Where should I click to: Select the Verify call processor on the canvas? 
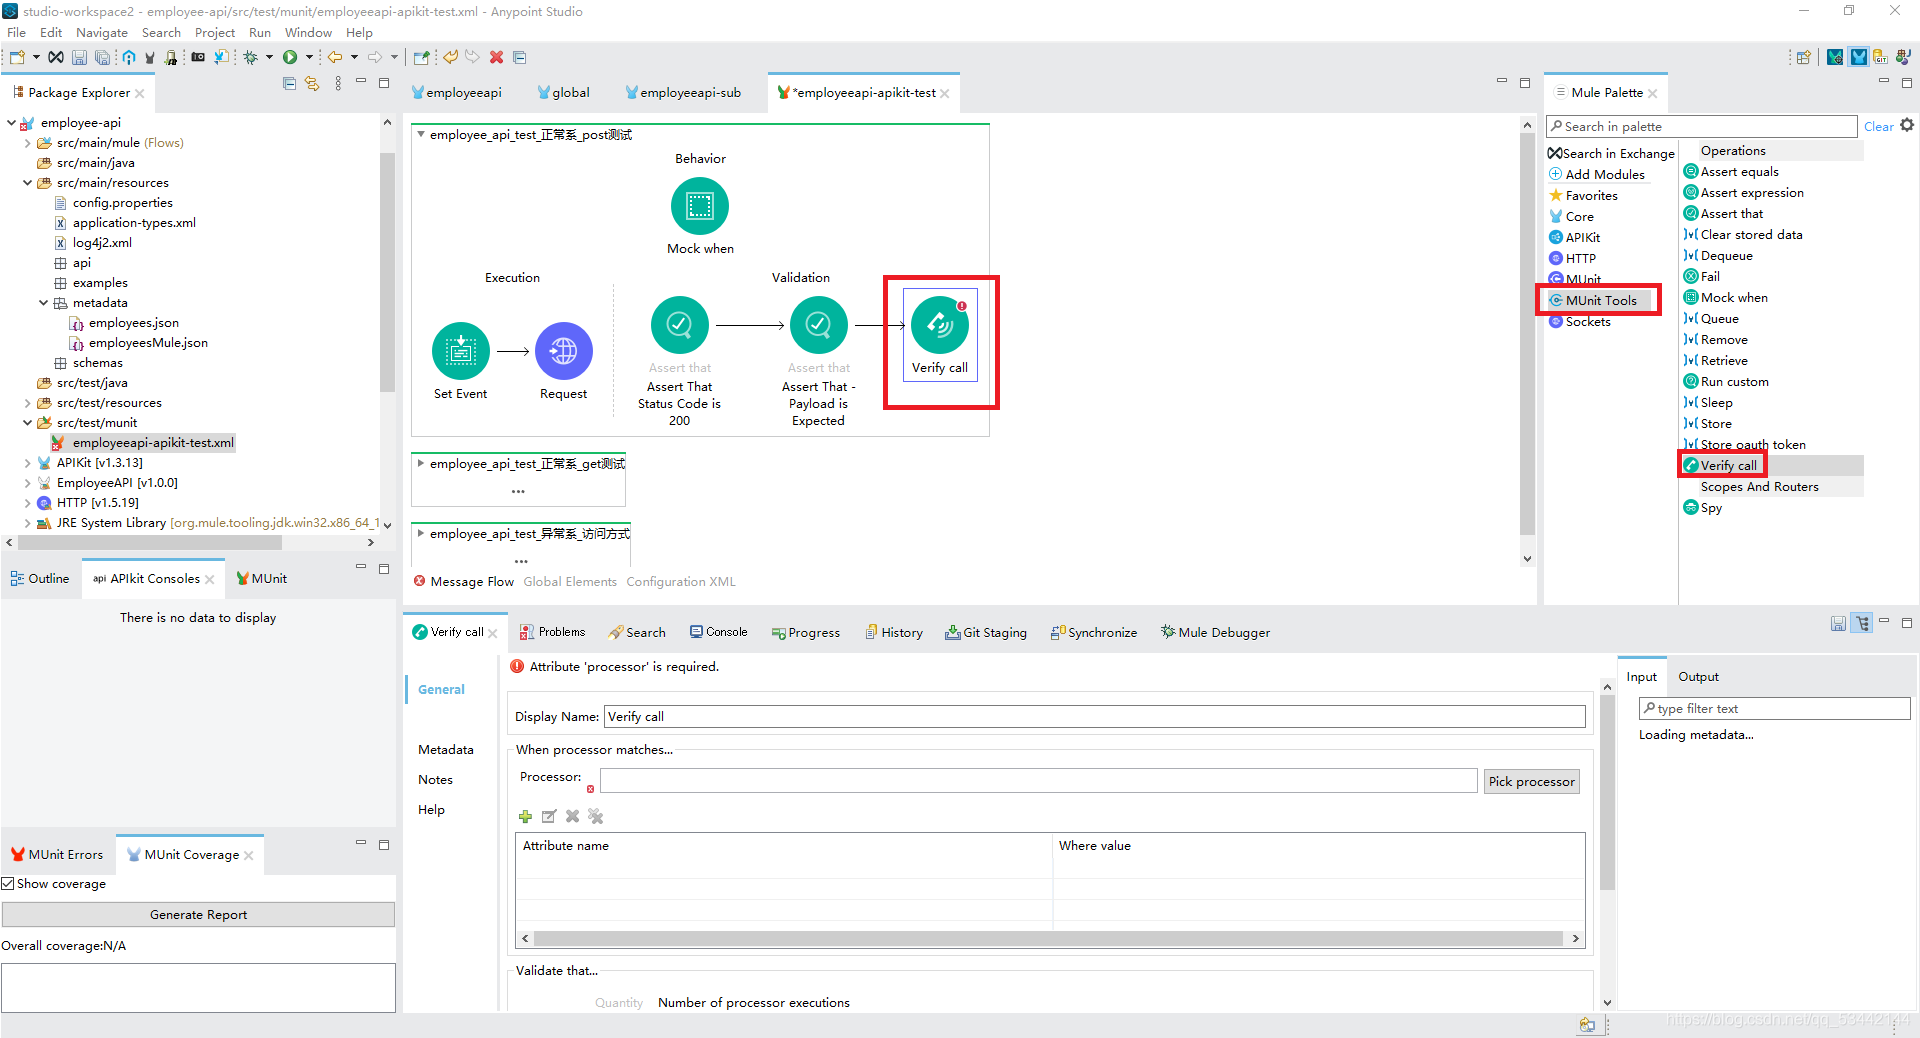pos(940,325)
